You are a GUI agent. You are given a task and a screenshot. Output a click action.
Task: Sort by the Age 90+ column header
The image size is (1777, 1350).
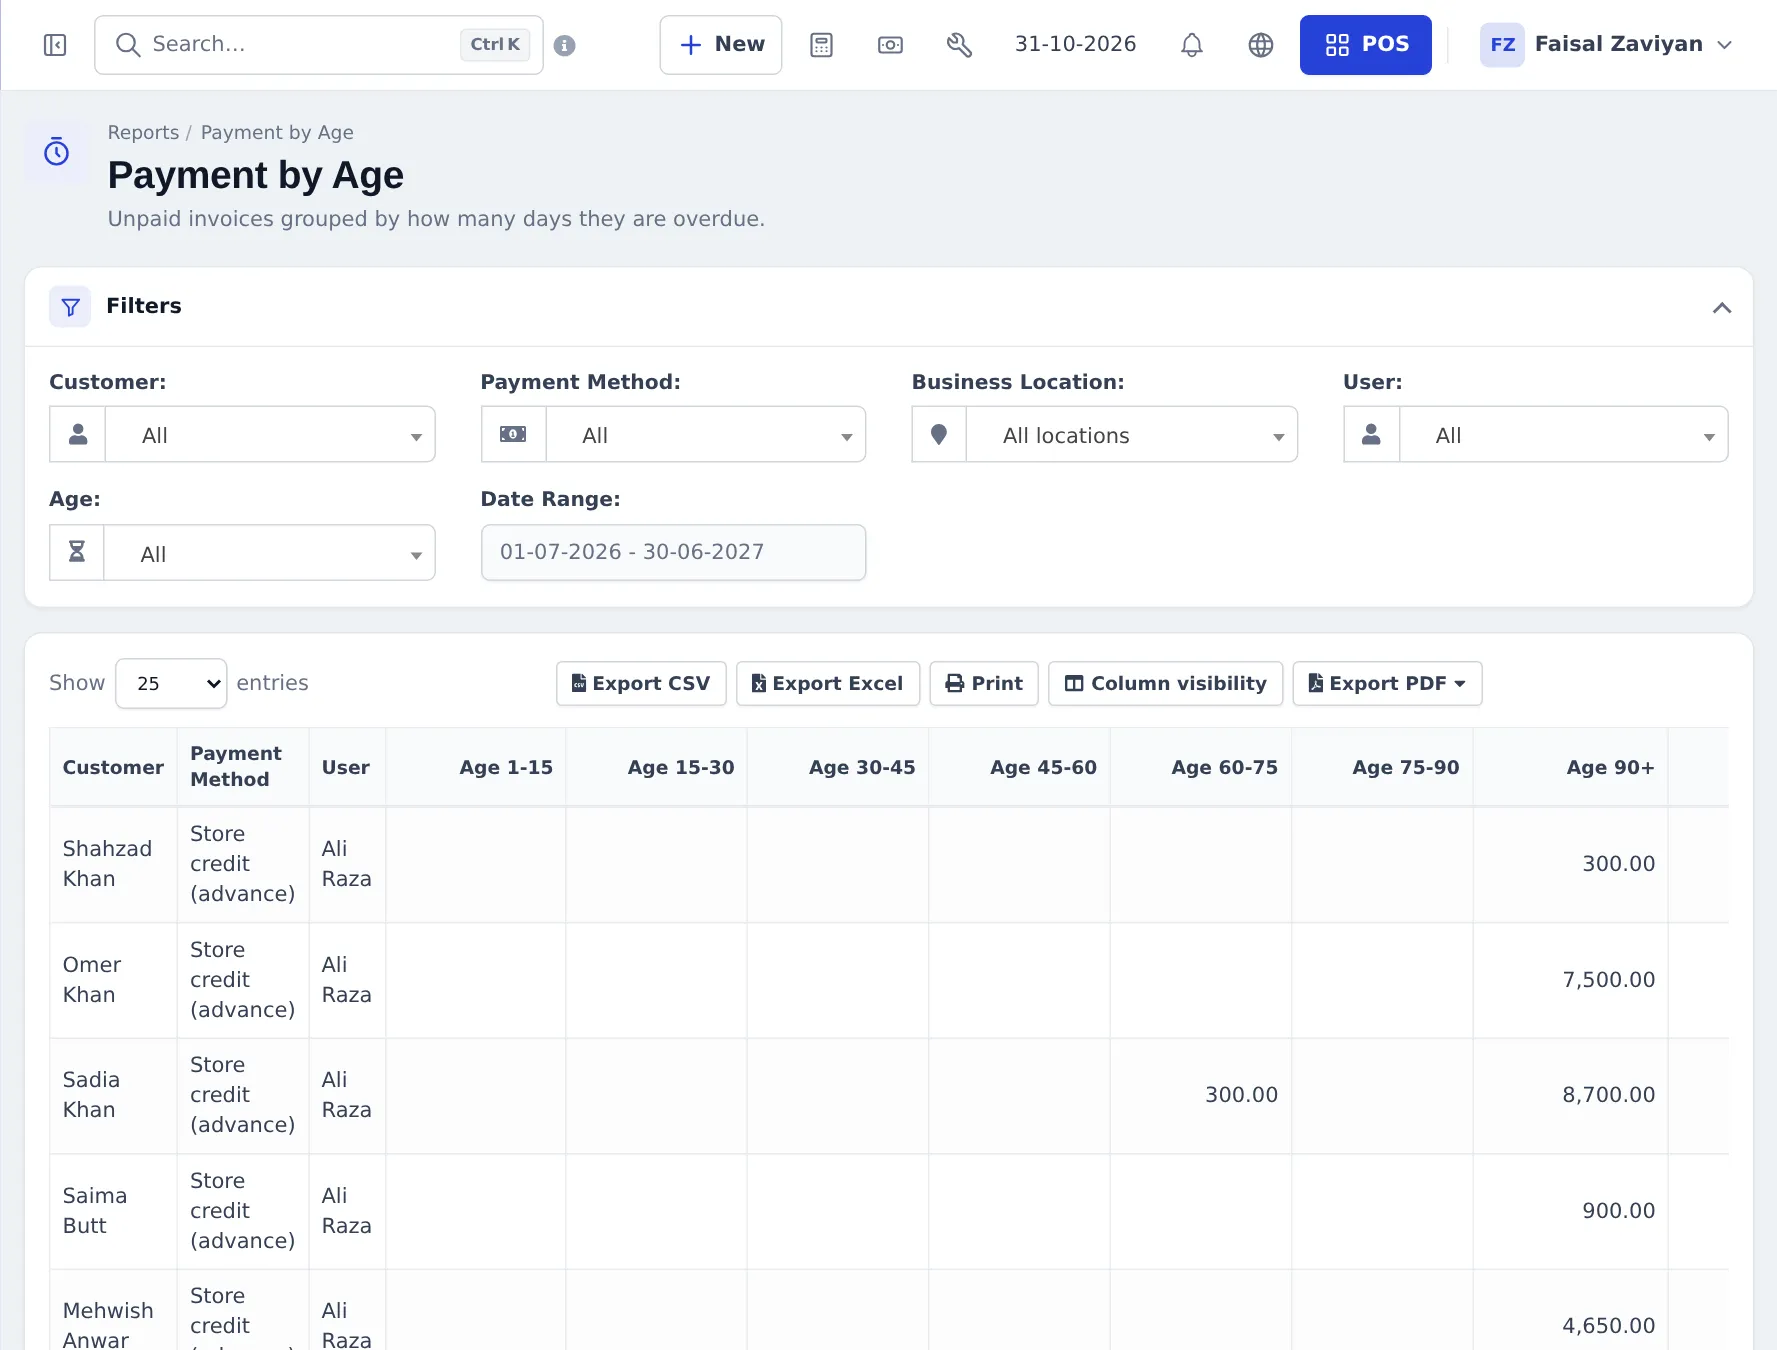point(1570,767)
